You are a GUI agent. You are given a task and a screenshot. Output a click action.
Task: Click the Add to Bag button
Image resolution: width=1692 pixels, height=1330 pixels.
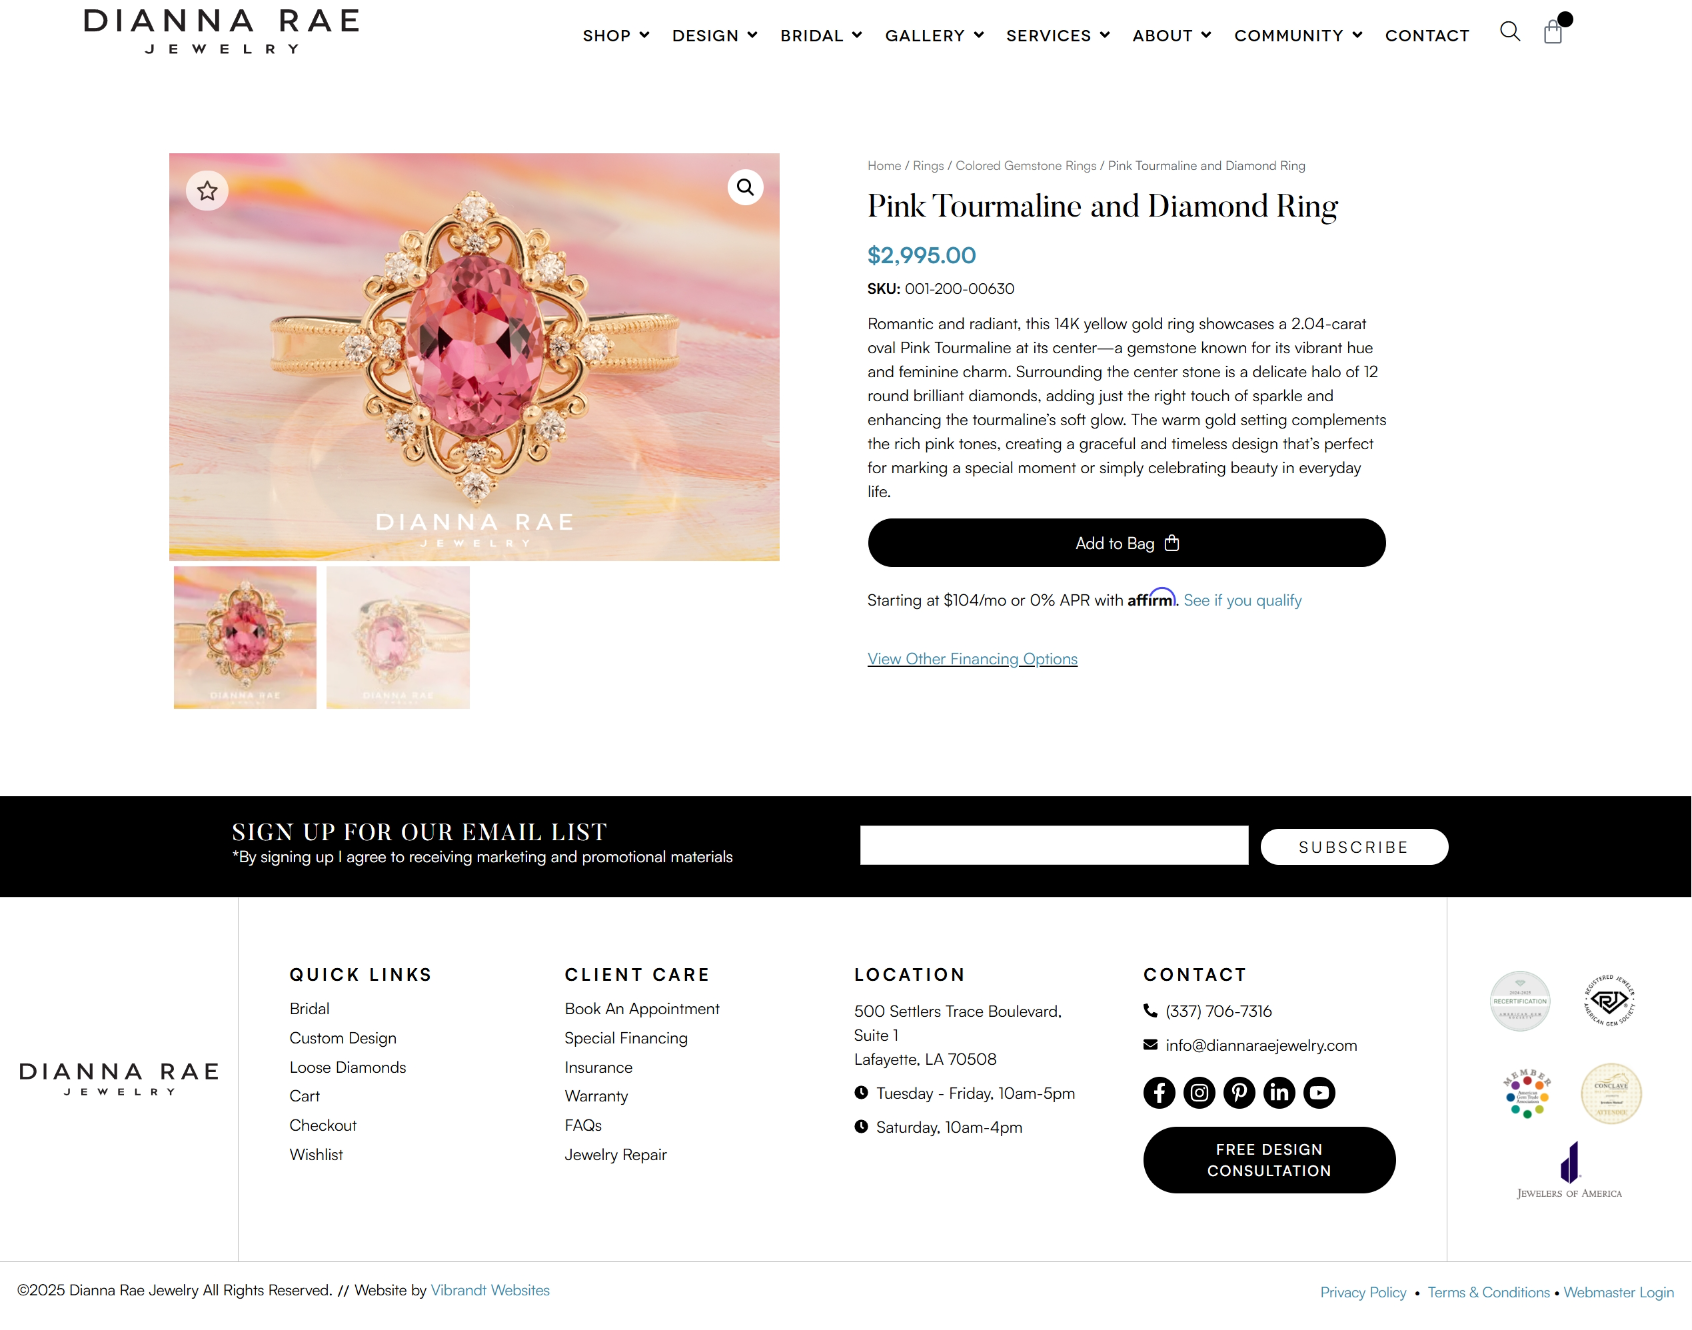[x=1126, y=543]
